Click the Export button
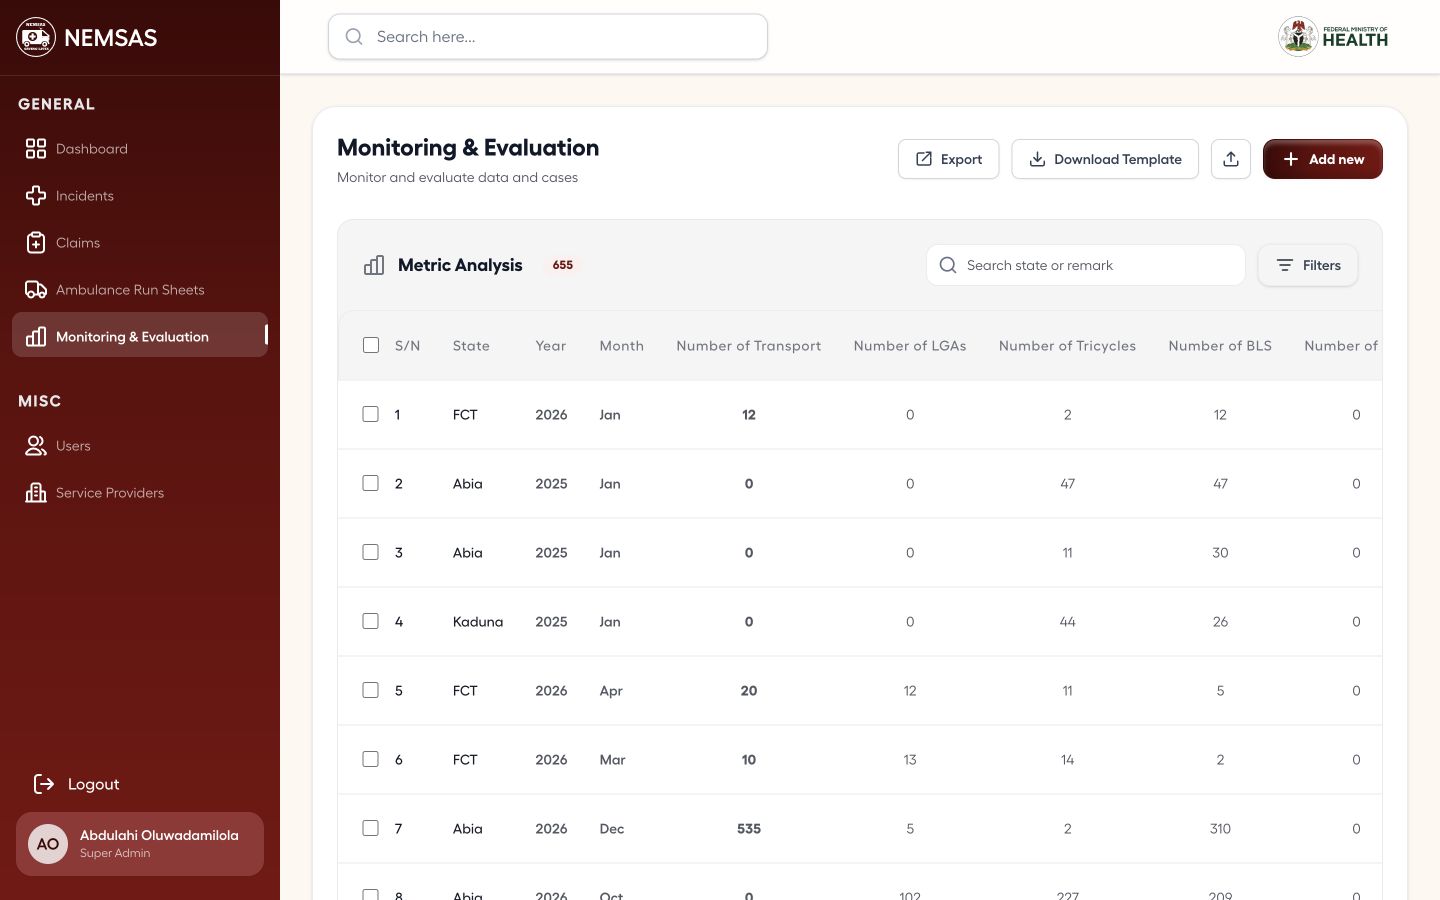This screenshot has width=1440, height=900. (x=948, y=159)
